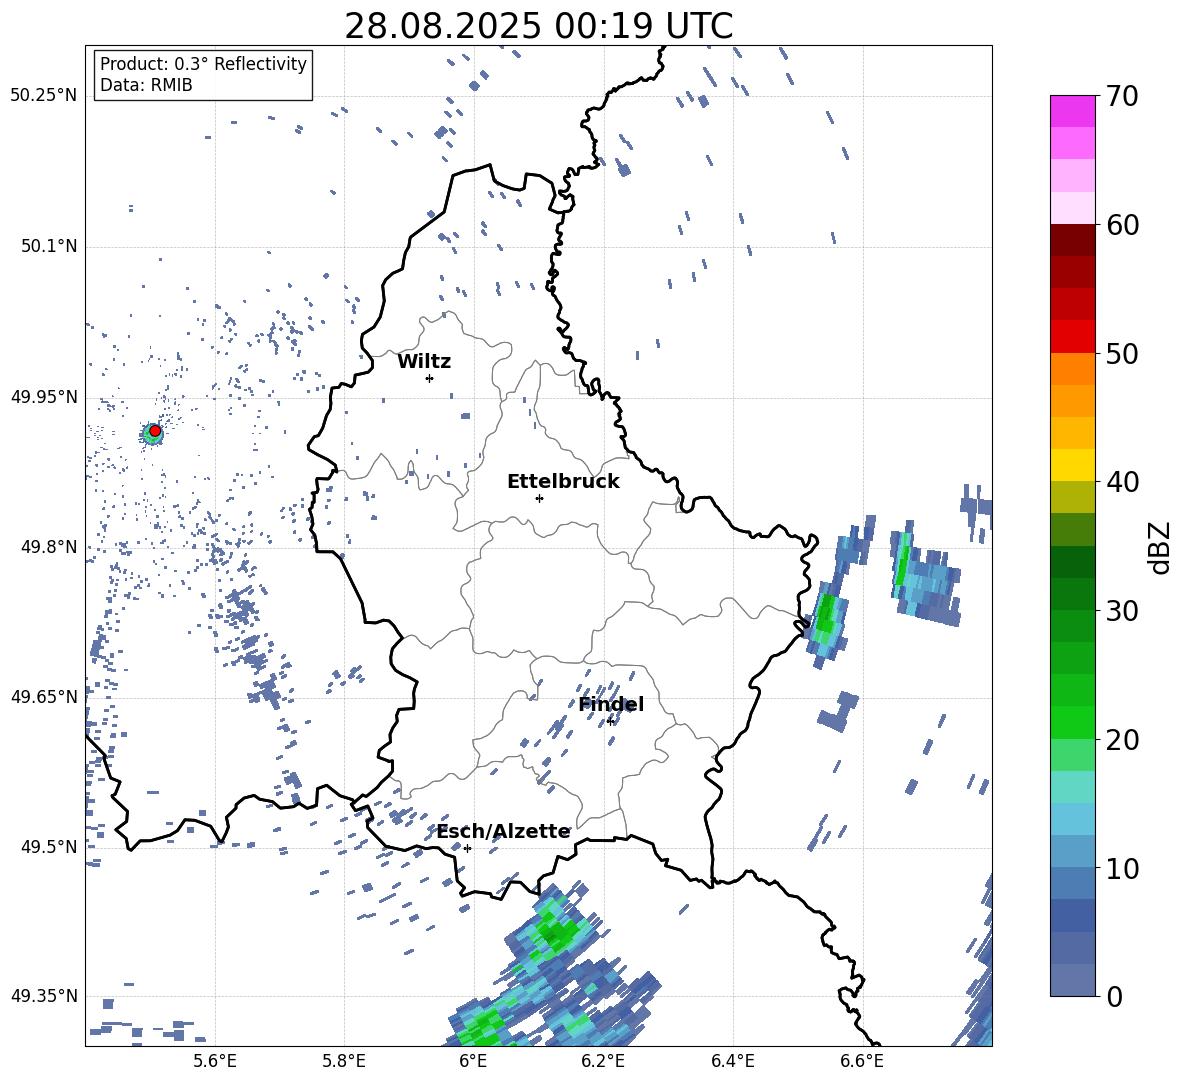This screenshot has width=1184, height=1081.
Task: Click the 70 tick on colorbar
Action: point(1122,96)
